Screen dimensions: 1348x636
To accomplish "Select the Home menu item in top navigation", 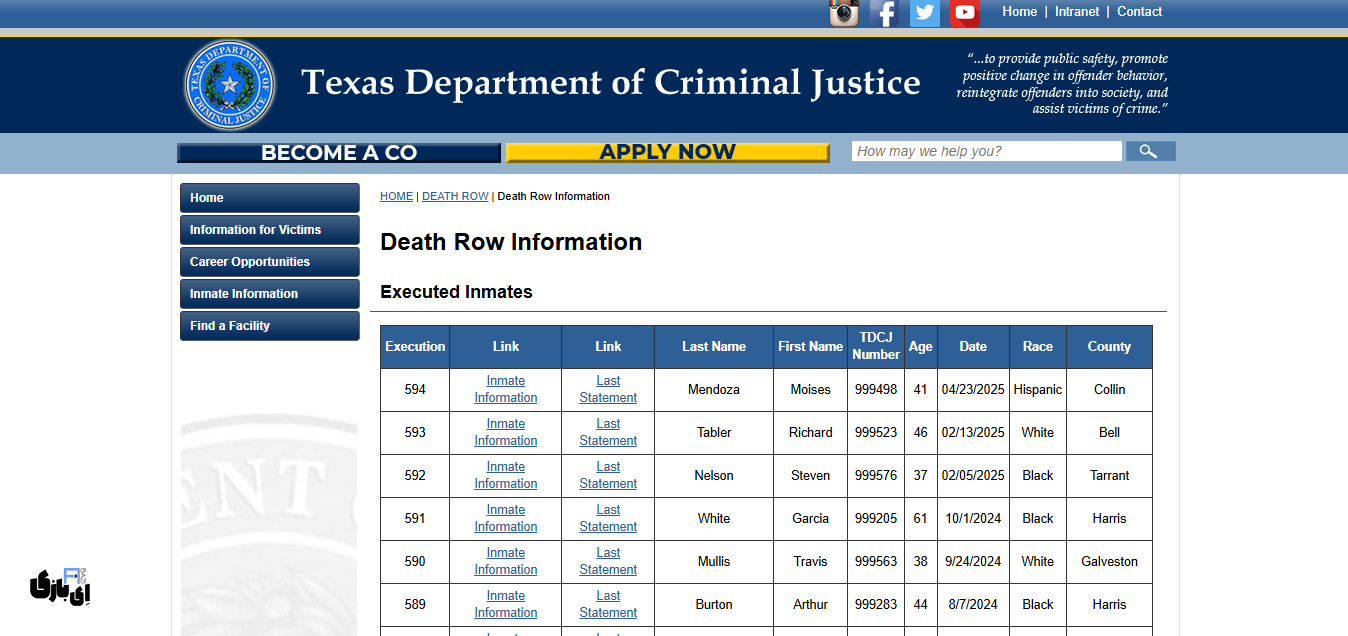I will pos(1019,11).
